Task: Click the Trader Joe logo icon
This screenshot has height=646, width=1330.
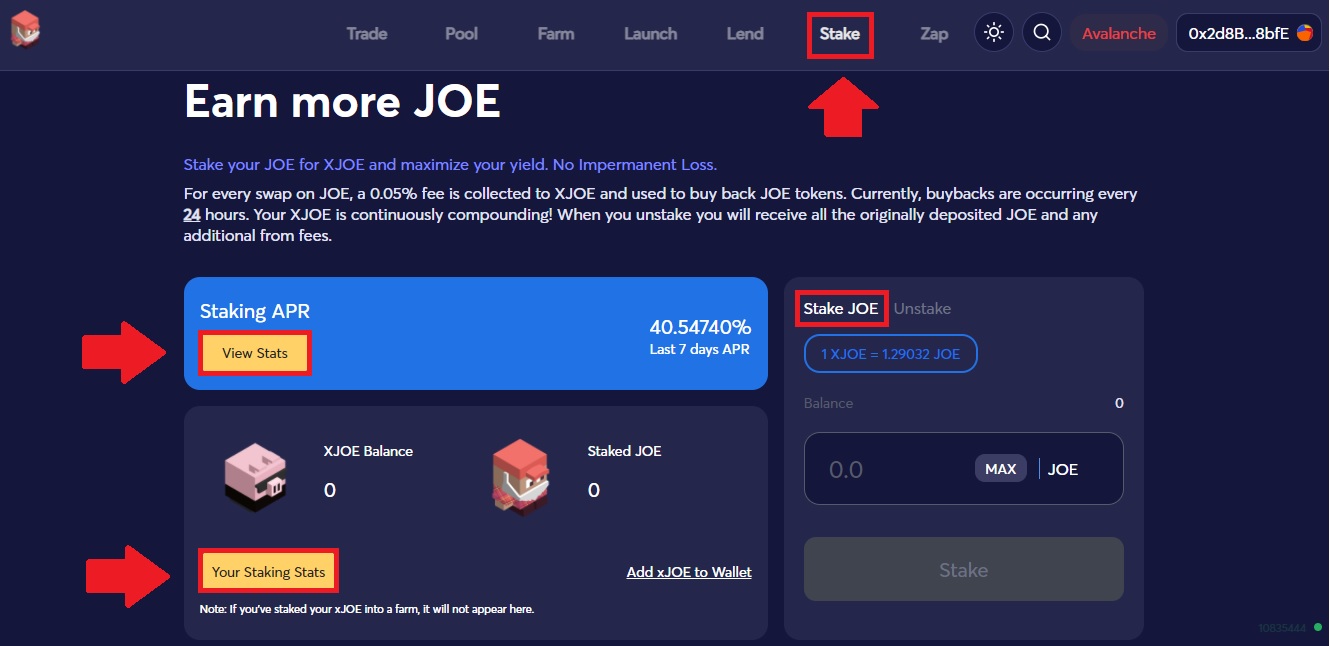Action: coord(26,30)
